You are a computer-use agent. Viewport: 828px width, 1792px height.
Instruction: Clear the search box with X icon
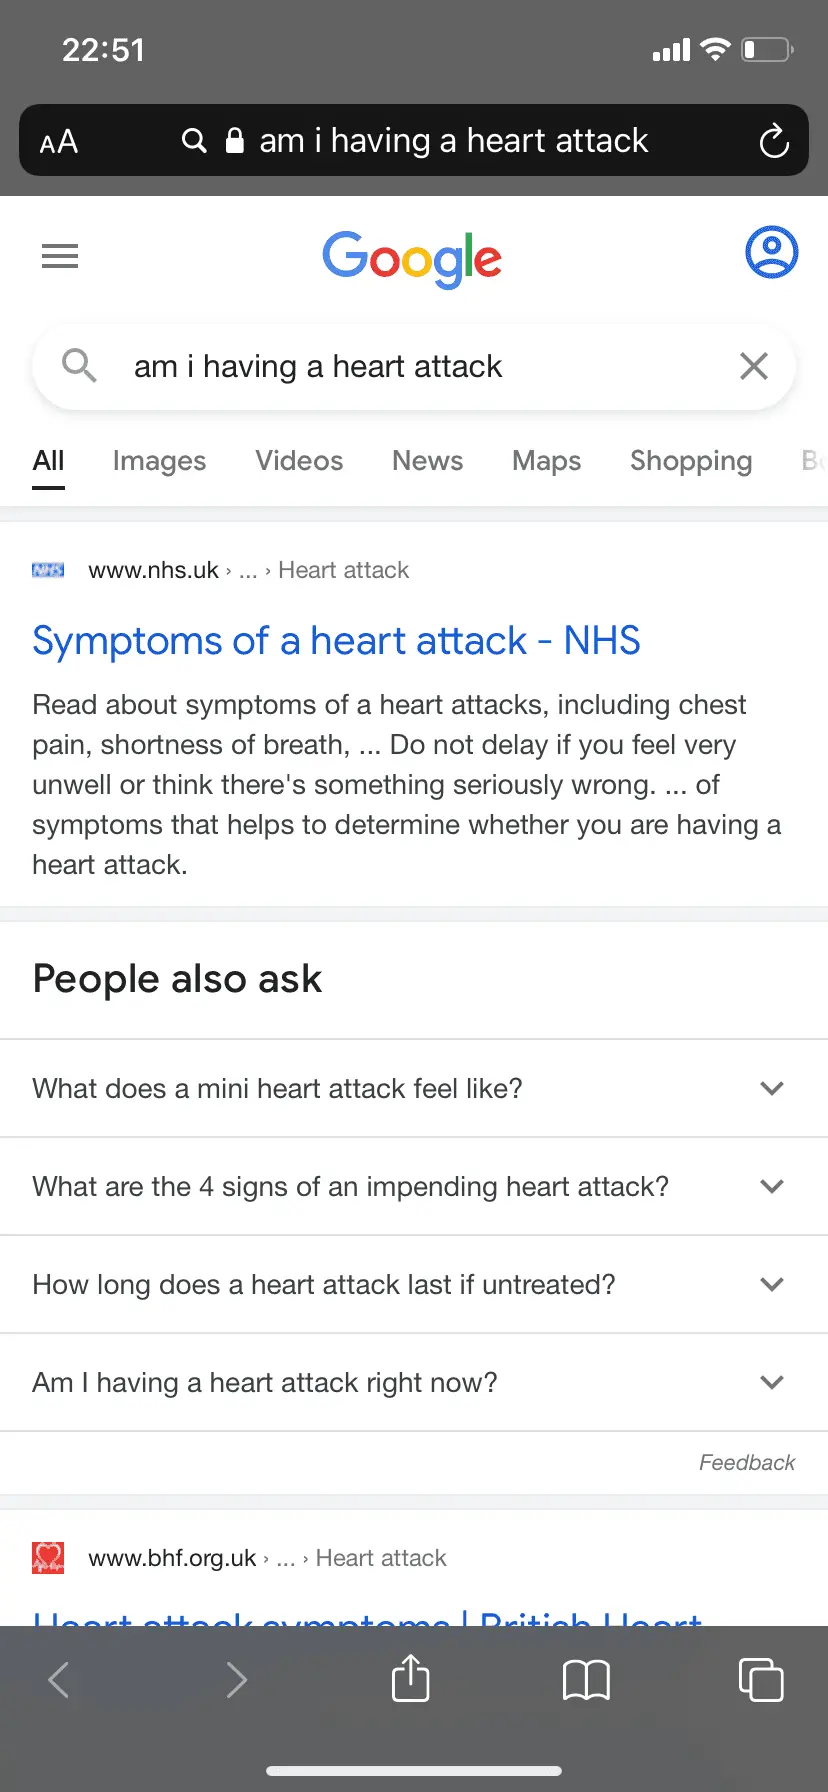754,366
